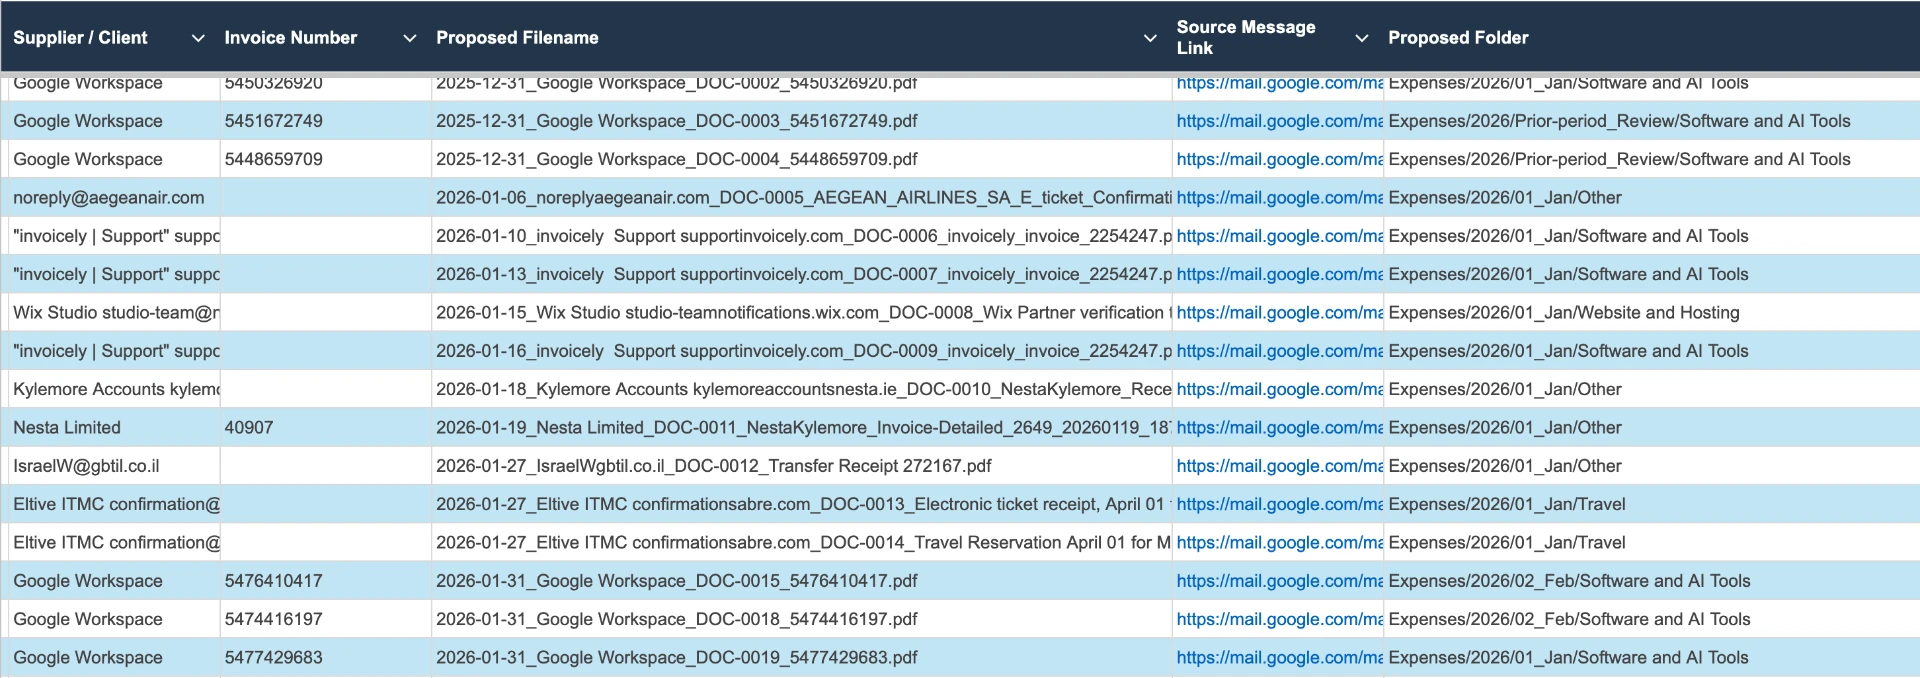Select invoice number cell 40907

(x=326, y=428)
